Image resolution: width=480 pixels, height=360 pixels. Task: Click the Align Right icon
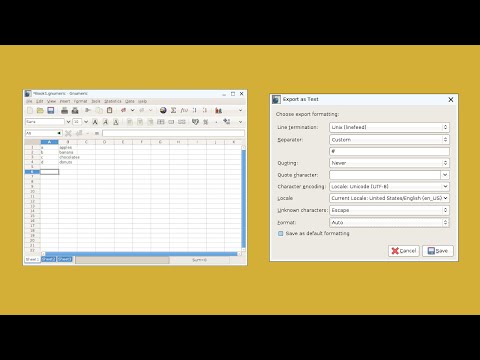click(x=150, y=122)
